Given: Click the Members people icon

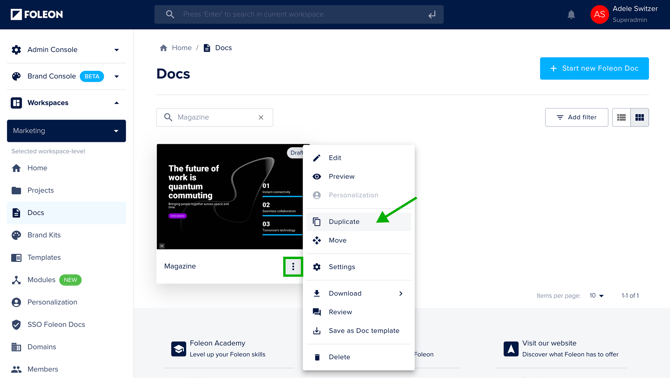Looking at the screenshot, I should (x=16, y=369).
